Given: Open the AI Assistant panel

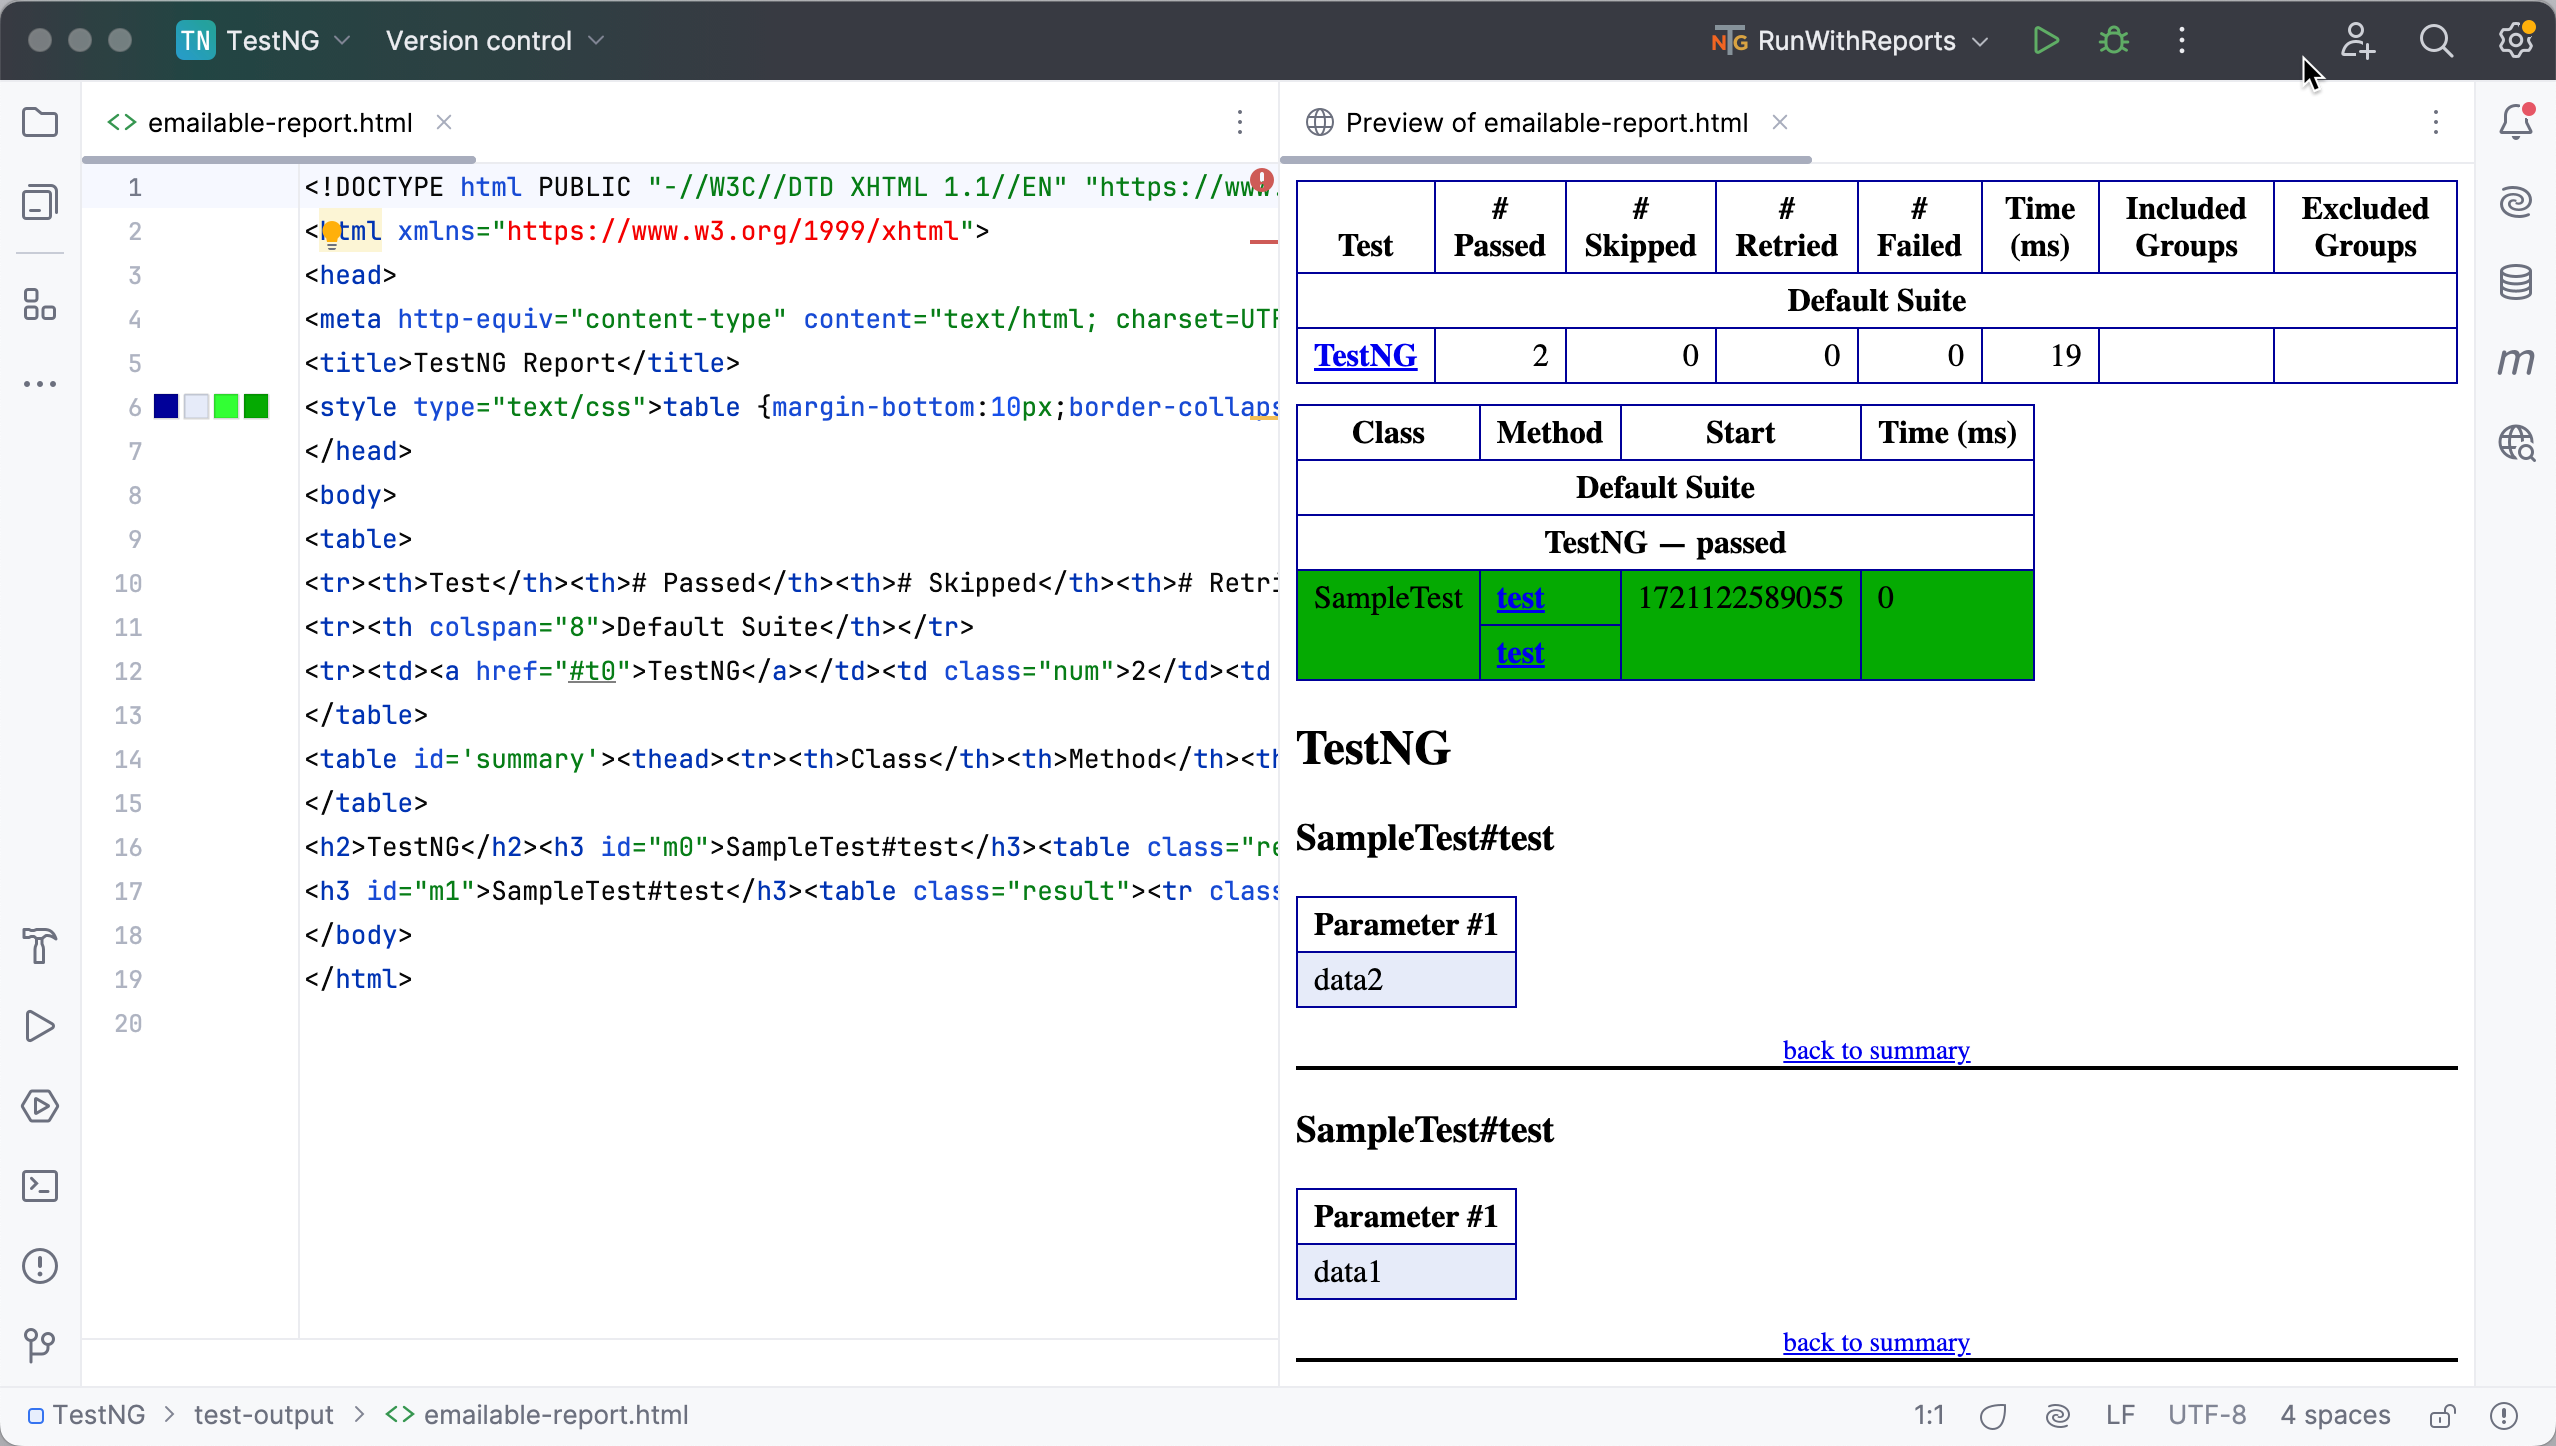Looking at the screenshot, I should pyautogui.click(x=2516, y=202).
